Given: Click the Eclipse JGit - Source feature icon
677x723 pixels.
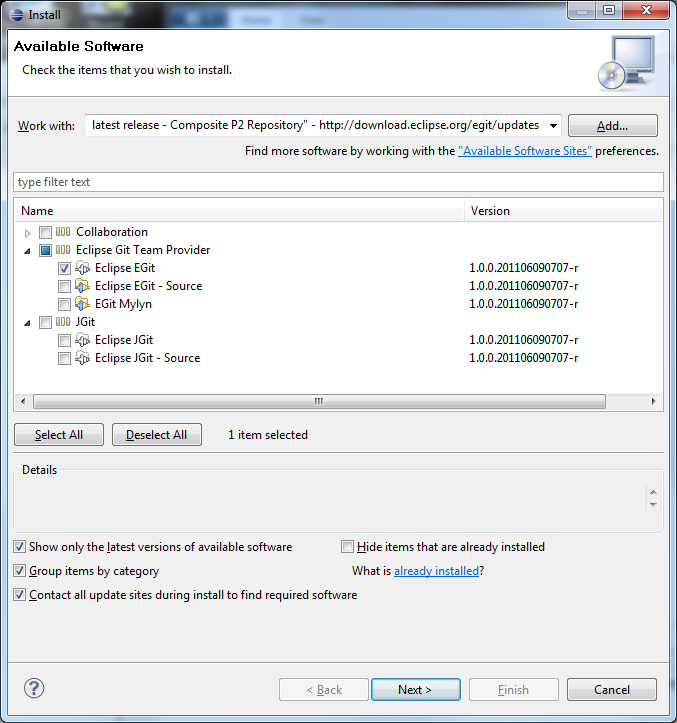Looking at the screenshot, I should click(83, 358).
